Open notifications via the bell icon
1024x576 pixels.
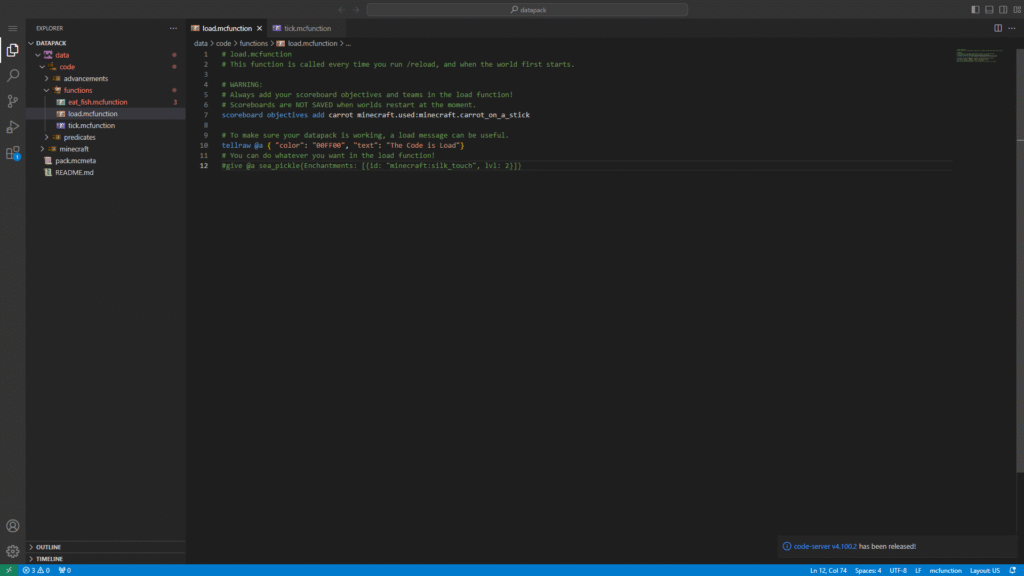click(x=1012, y=570)
